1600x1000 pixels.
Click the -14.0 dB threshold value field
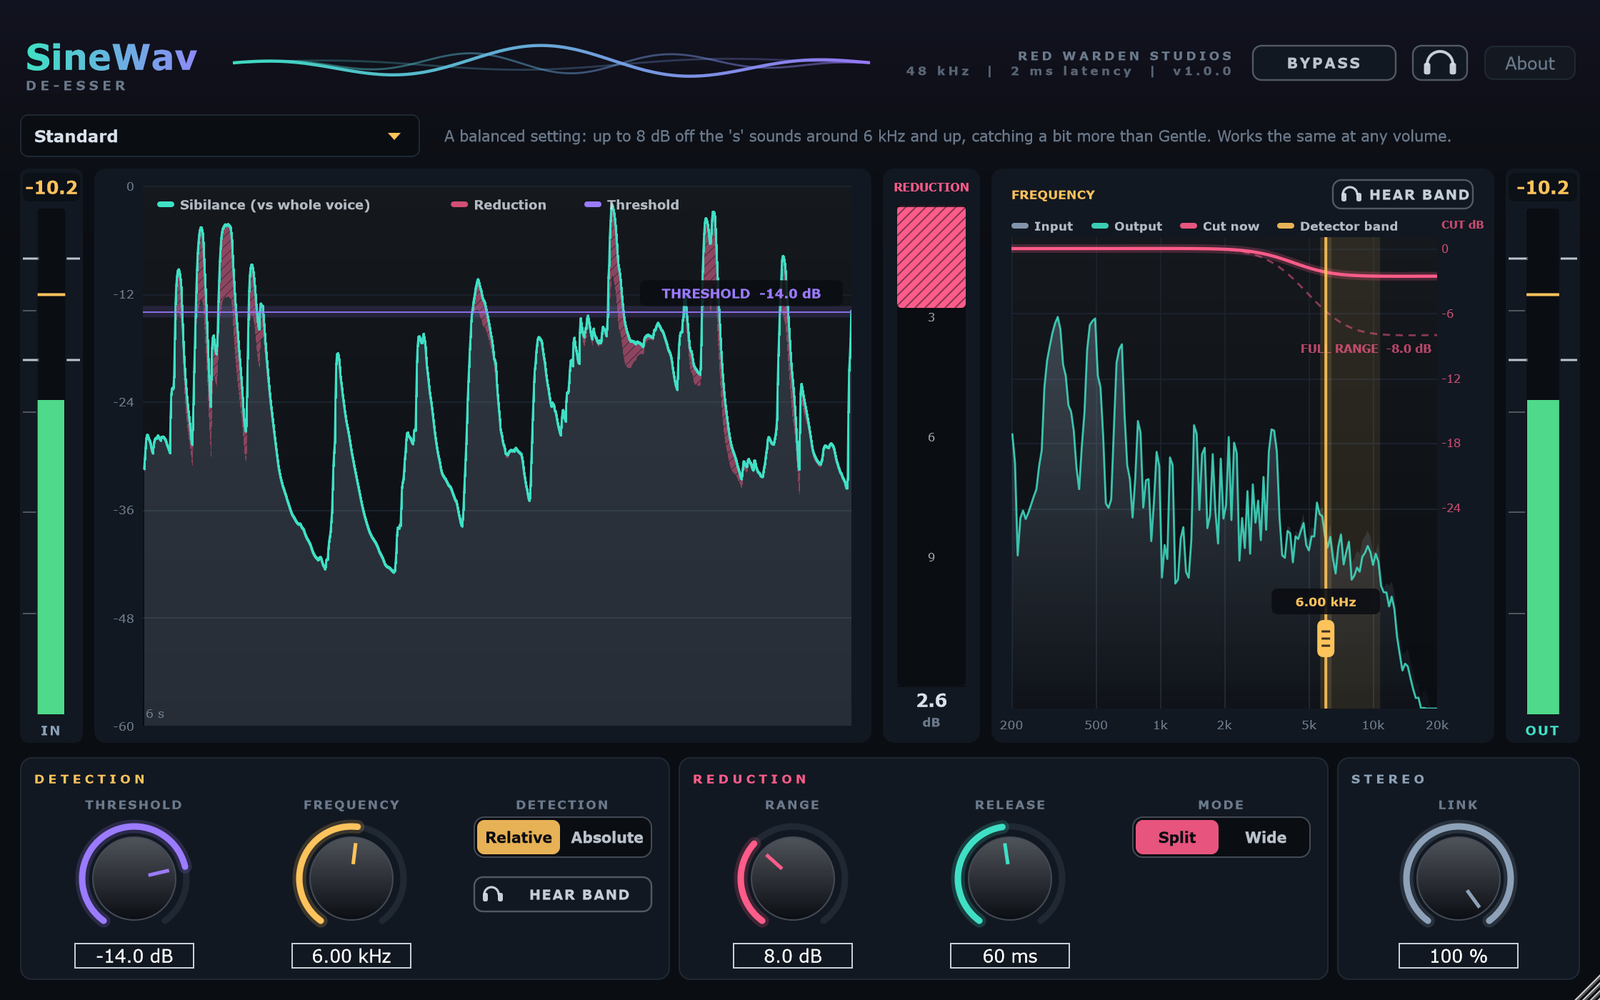[x=134, y=956]
